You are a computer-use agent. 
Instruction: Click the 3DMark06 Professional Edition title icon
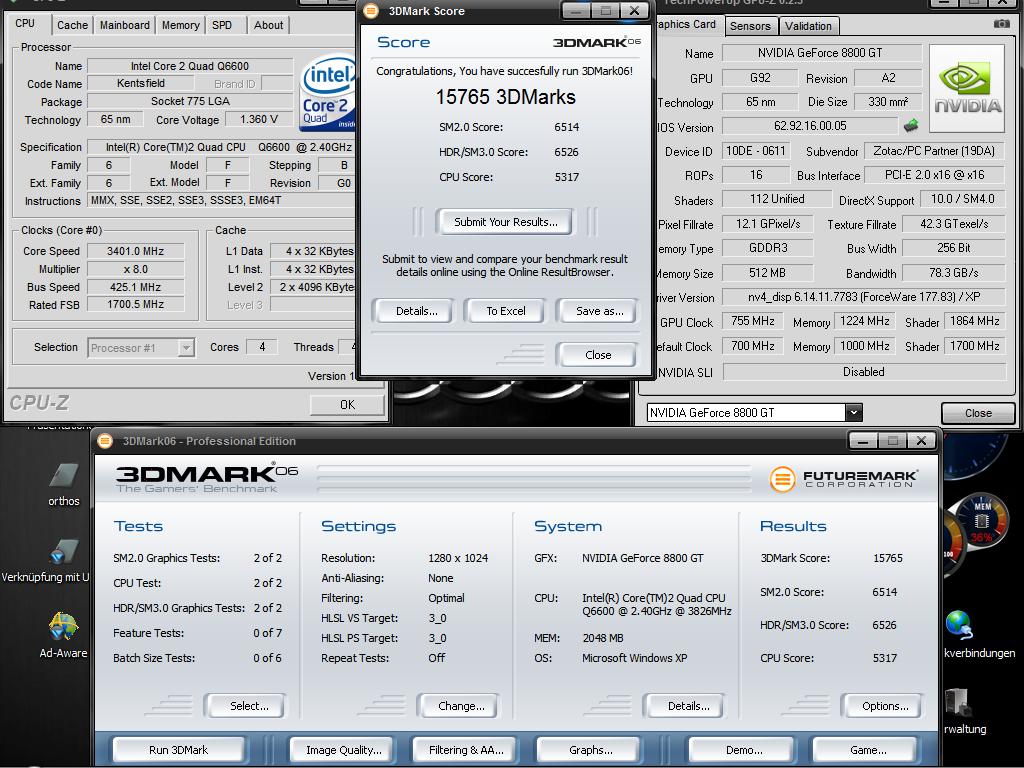pos(104,441)
